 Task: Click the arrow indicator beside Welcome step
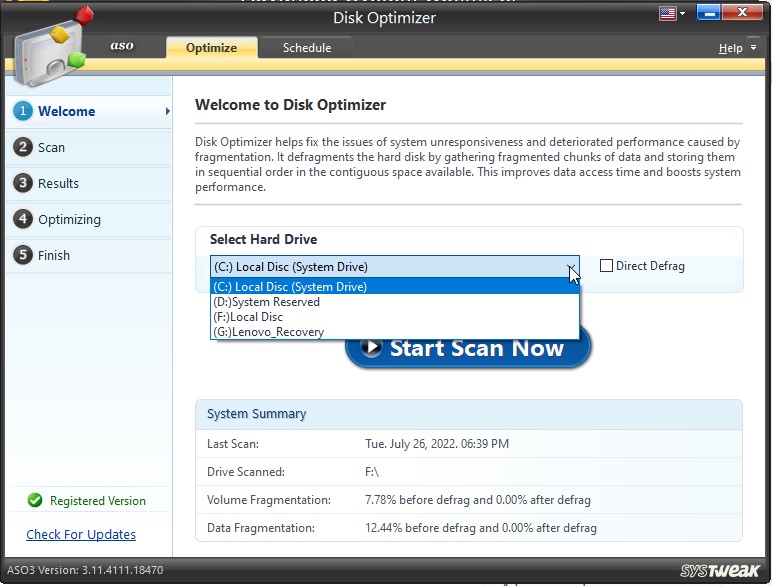(168, 111)
